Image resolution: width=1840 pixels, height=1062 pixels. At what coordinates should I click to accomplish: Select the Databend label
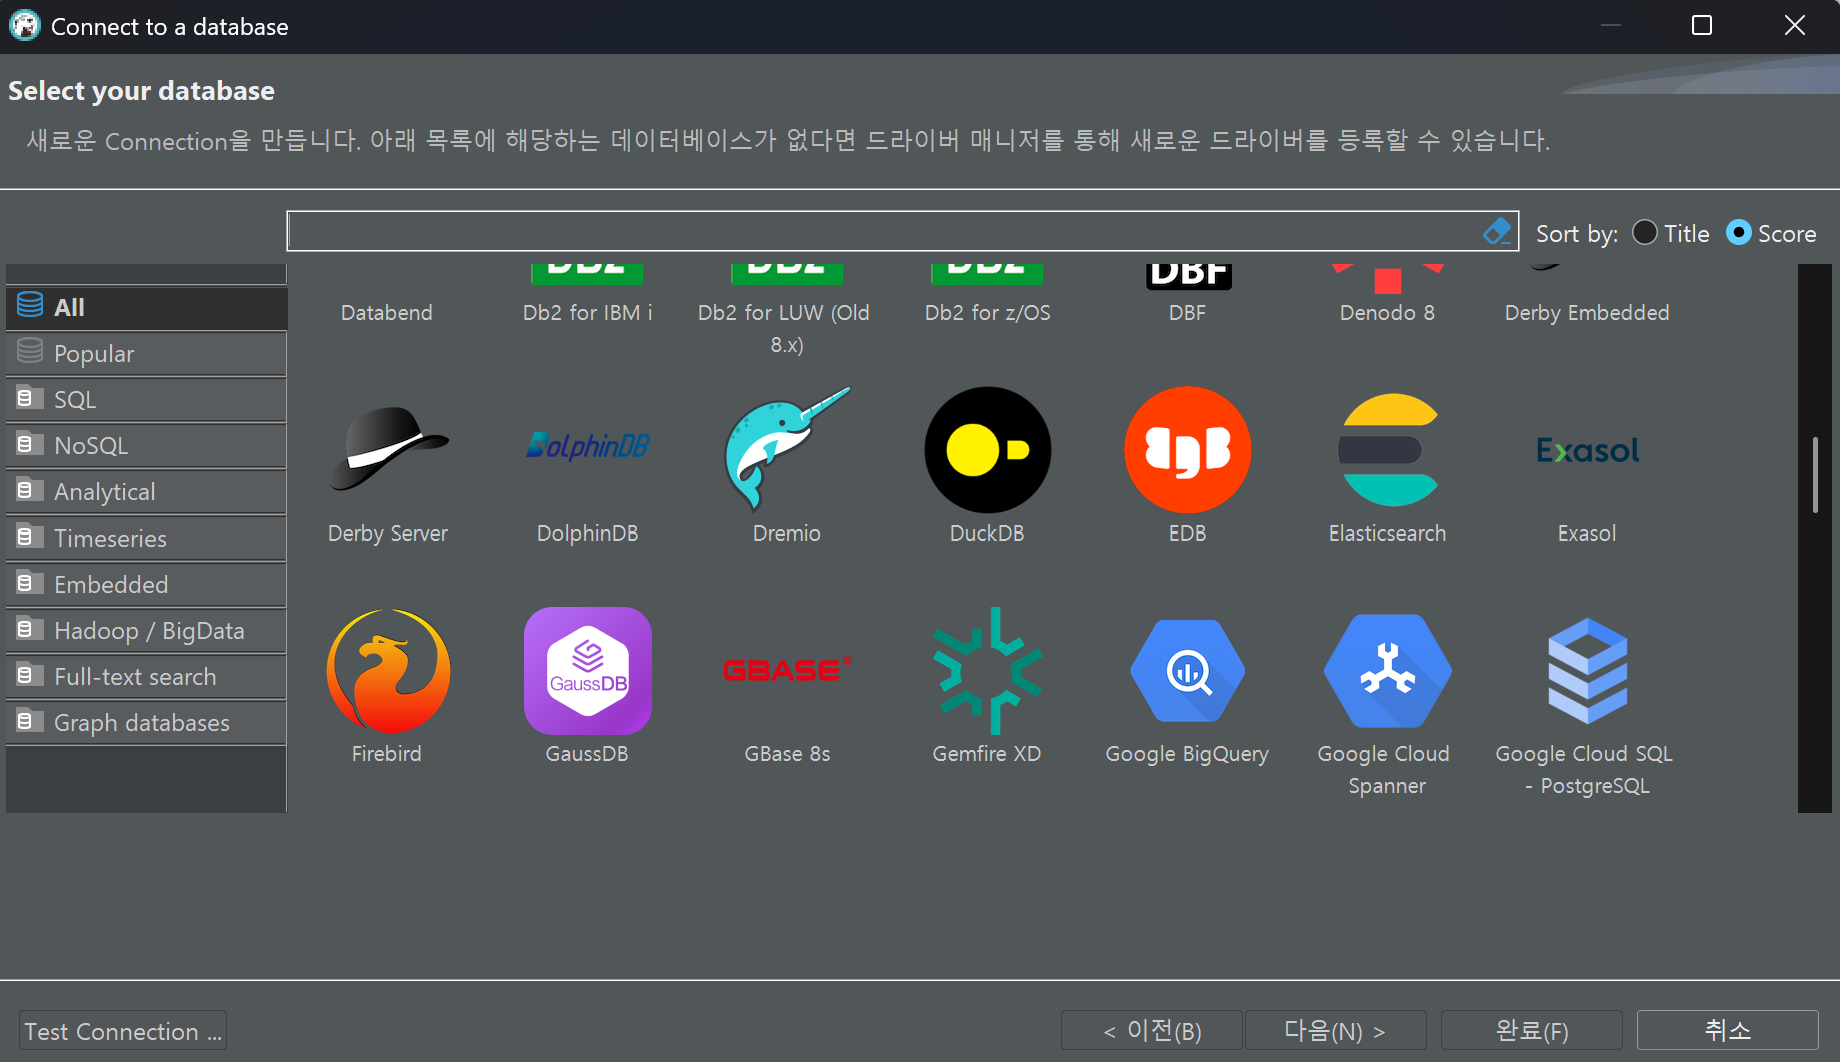pyautogui.click(x=387, y=313)
